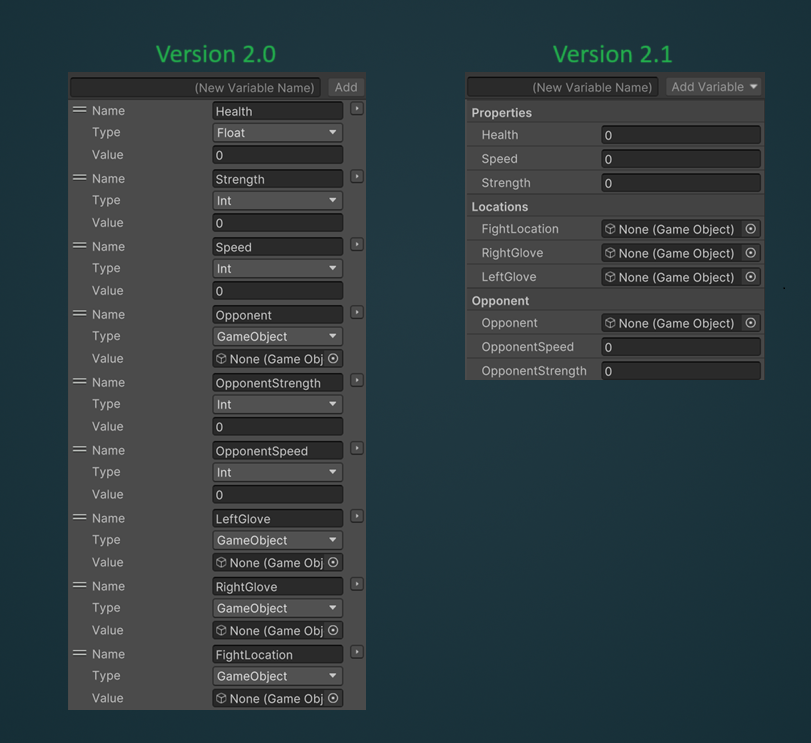Open object picker for FightLocation in Version 2.1
Viewport: 811px width, 743px height.
click(x=750, y=229)
